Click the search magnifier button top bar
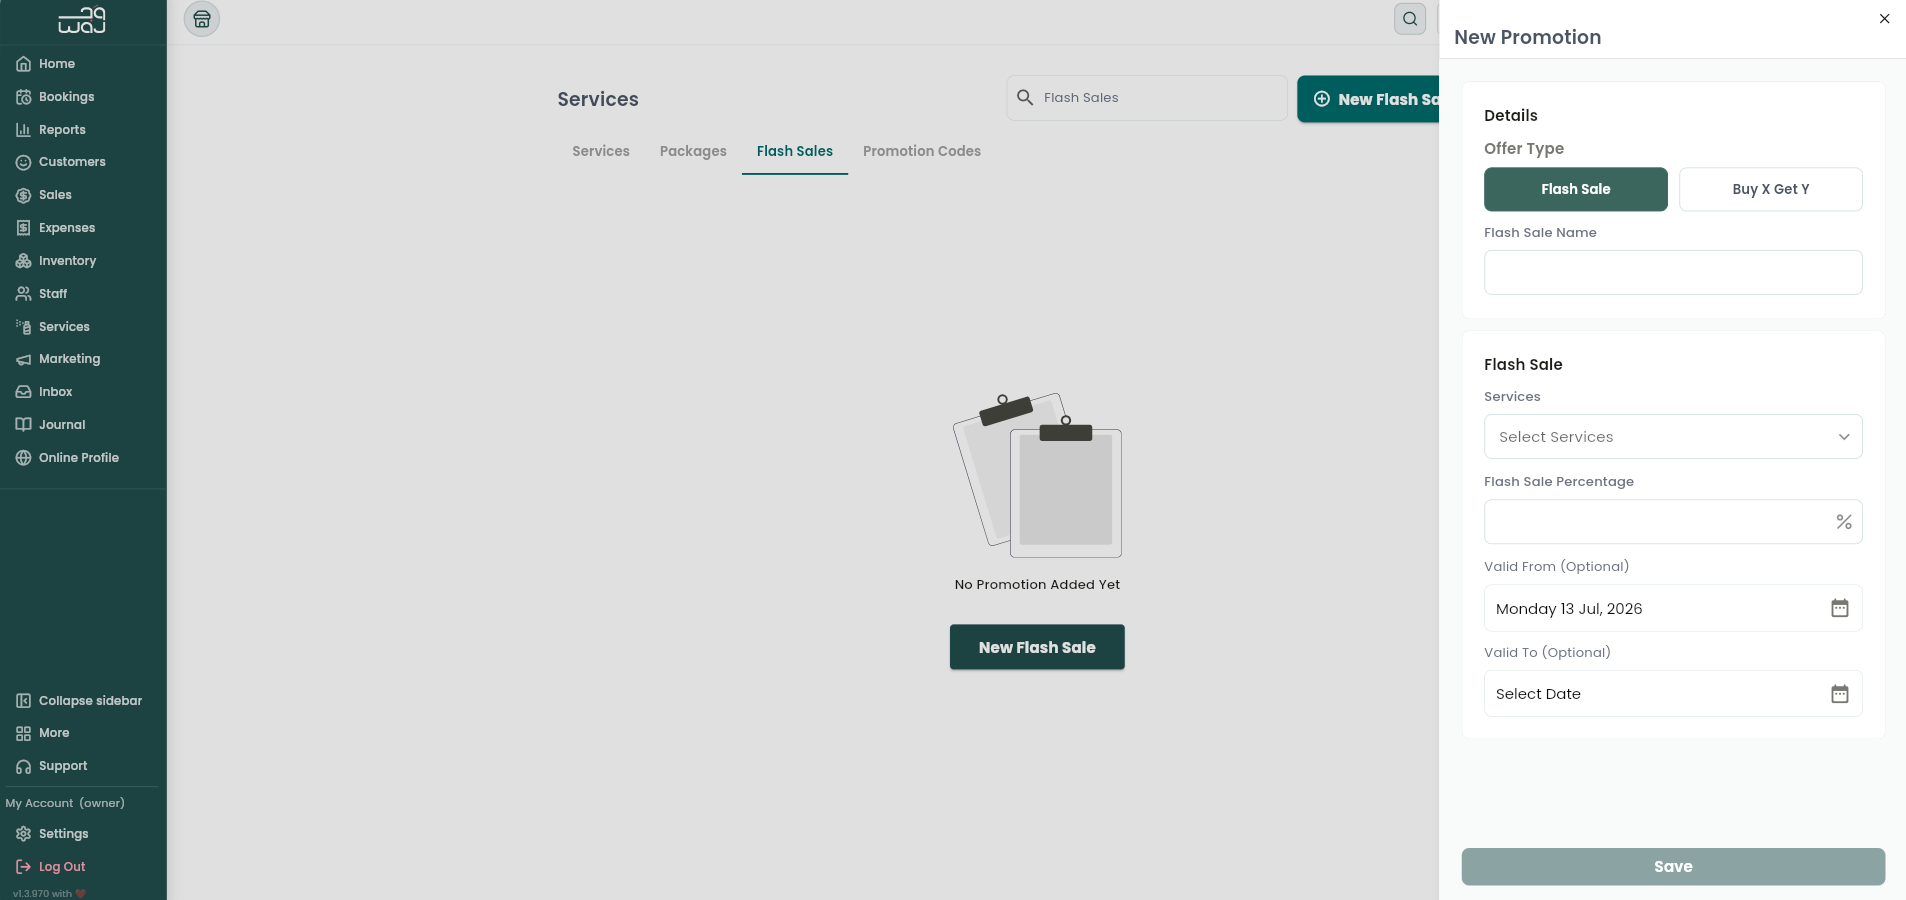Viewport: 1906px width, 900px height. pyautogui.click(x=1410, y=18)
